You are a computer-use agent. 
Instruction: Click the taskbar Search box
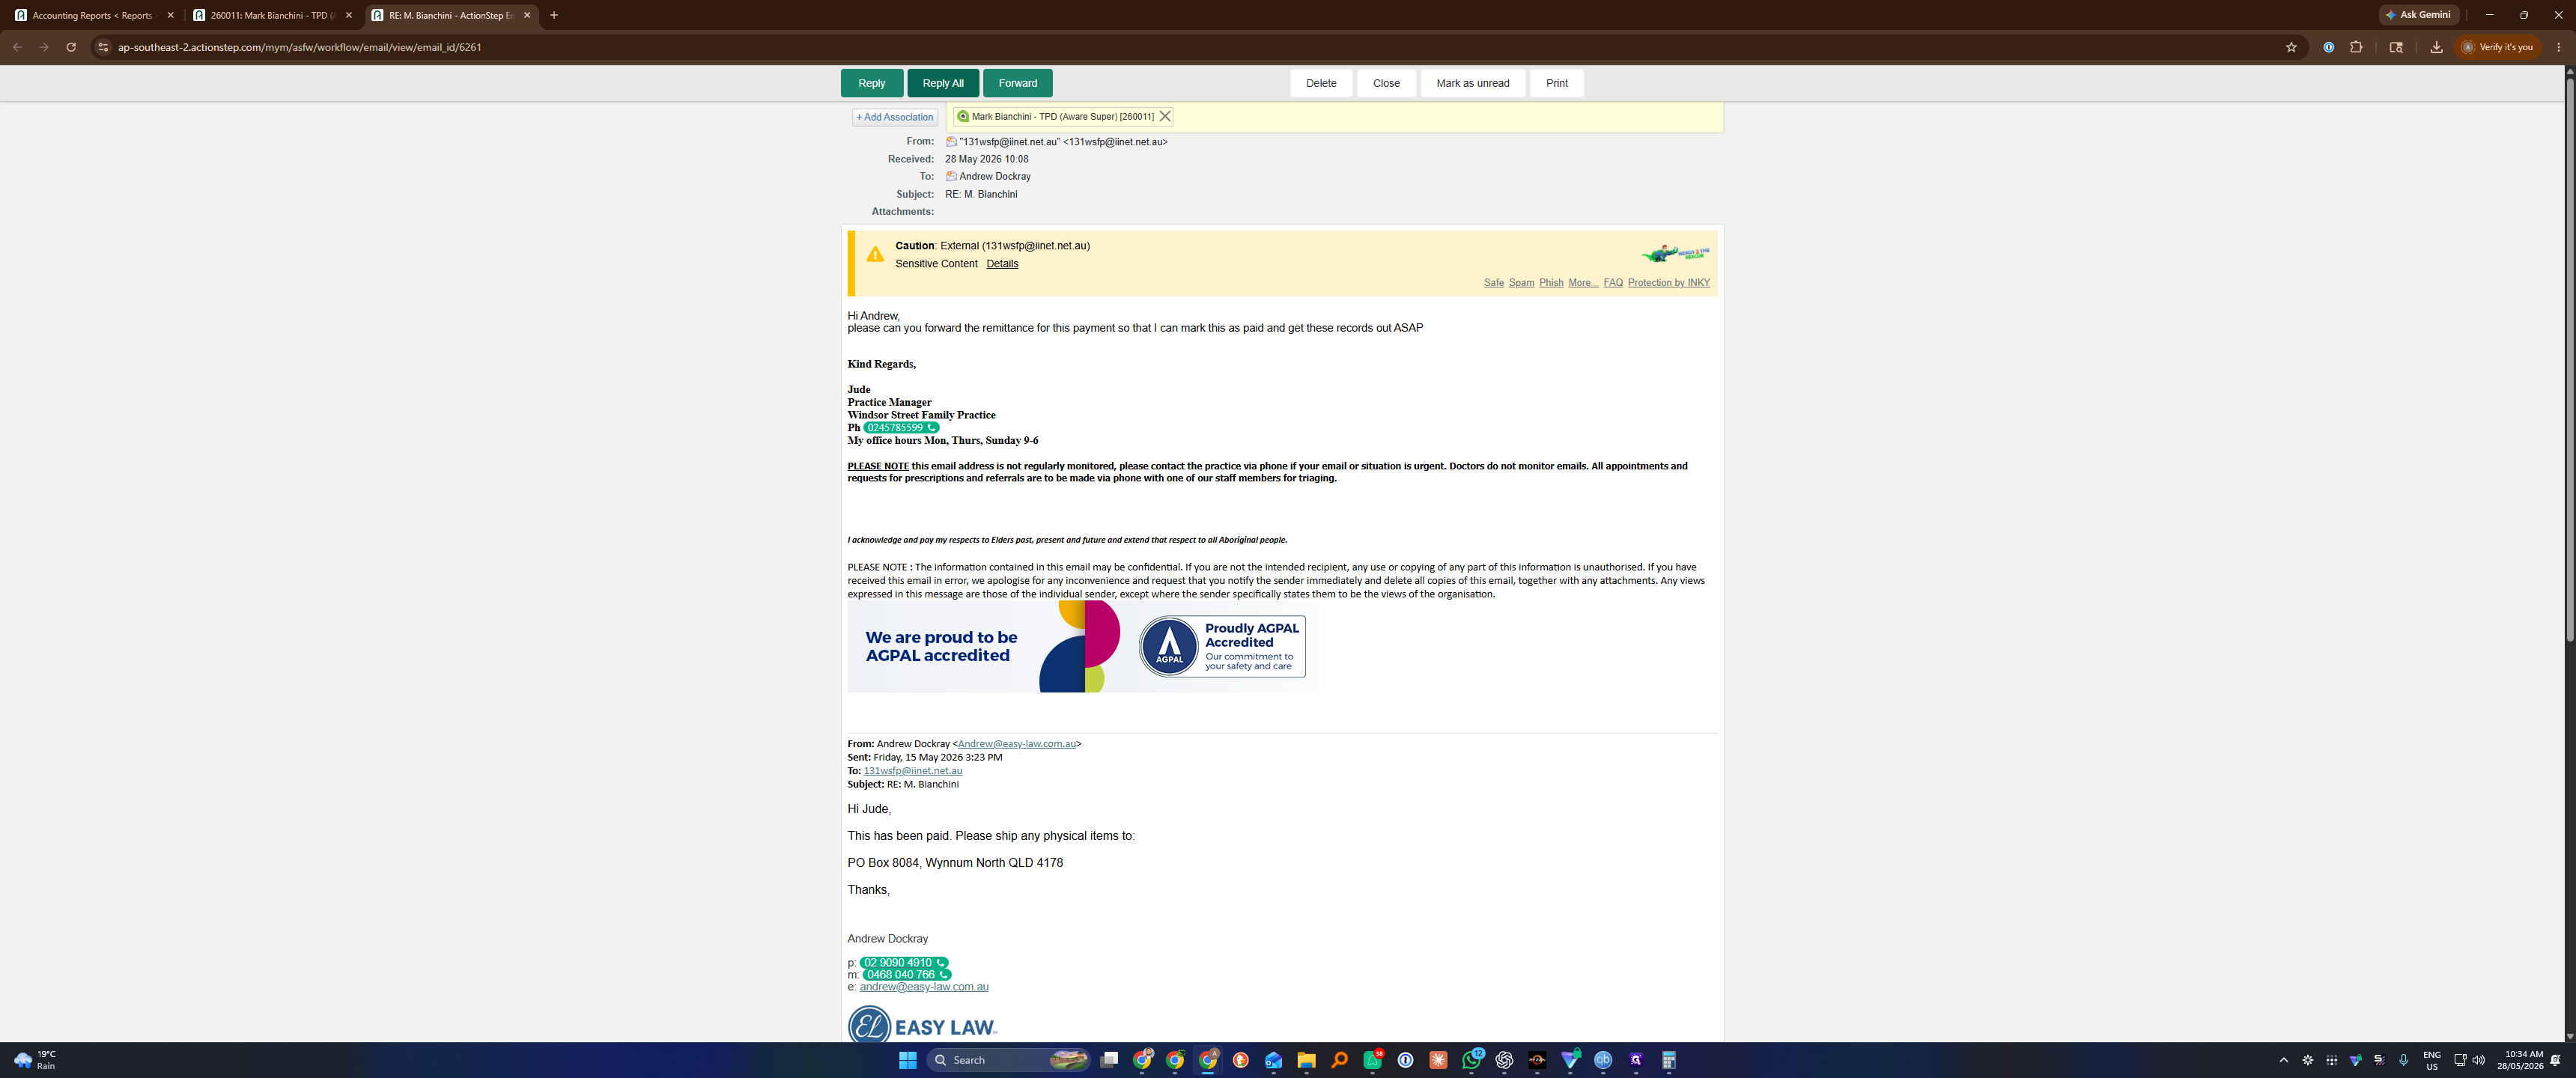pyautogui.click(x=1008, y=1060)
